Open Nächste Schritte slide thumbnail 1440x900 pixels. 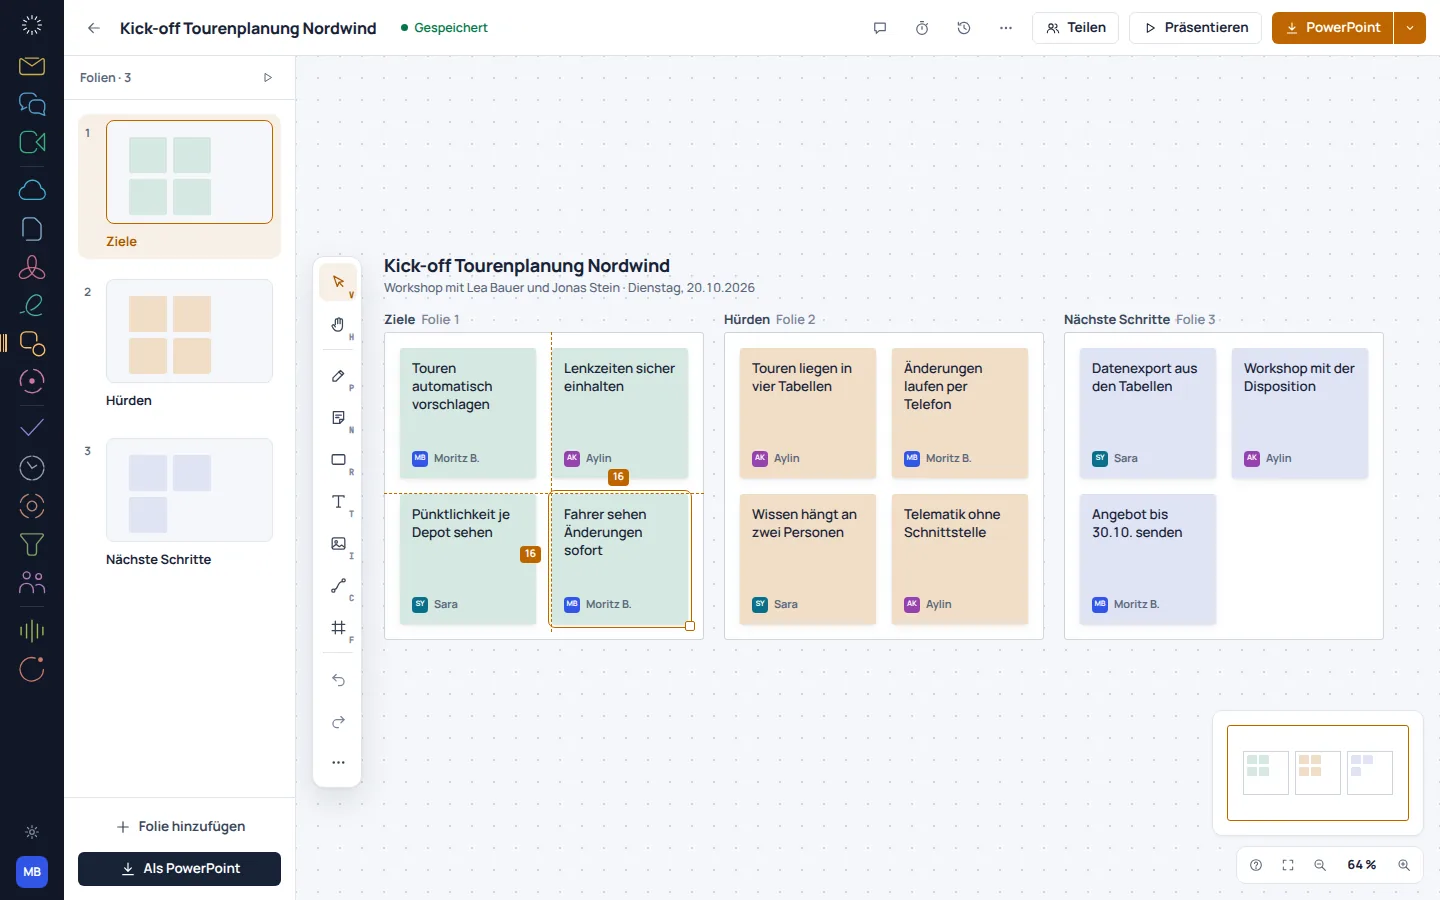189,490
